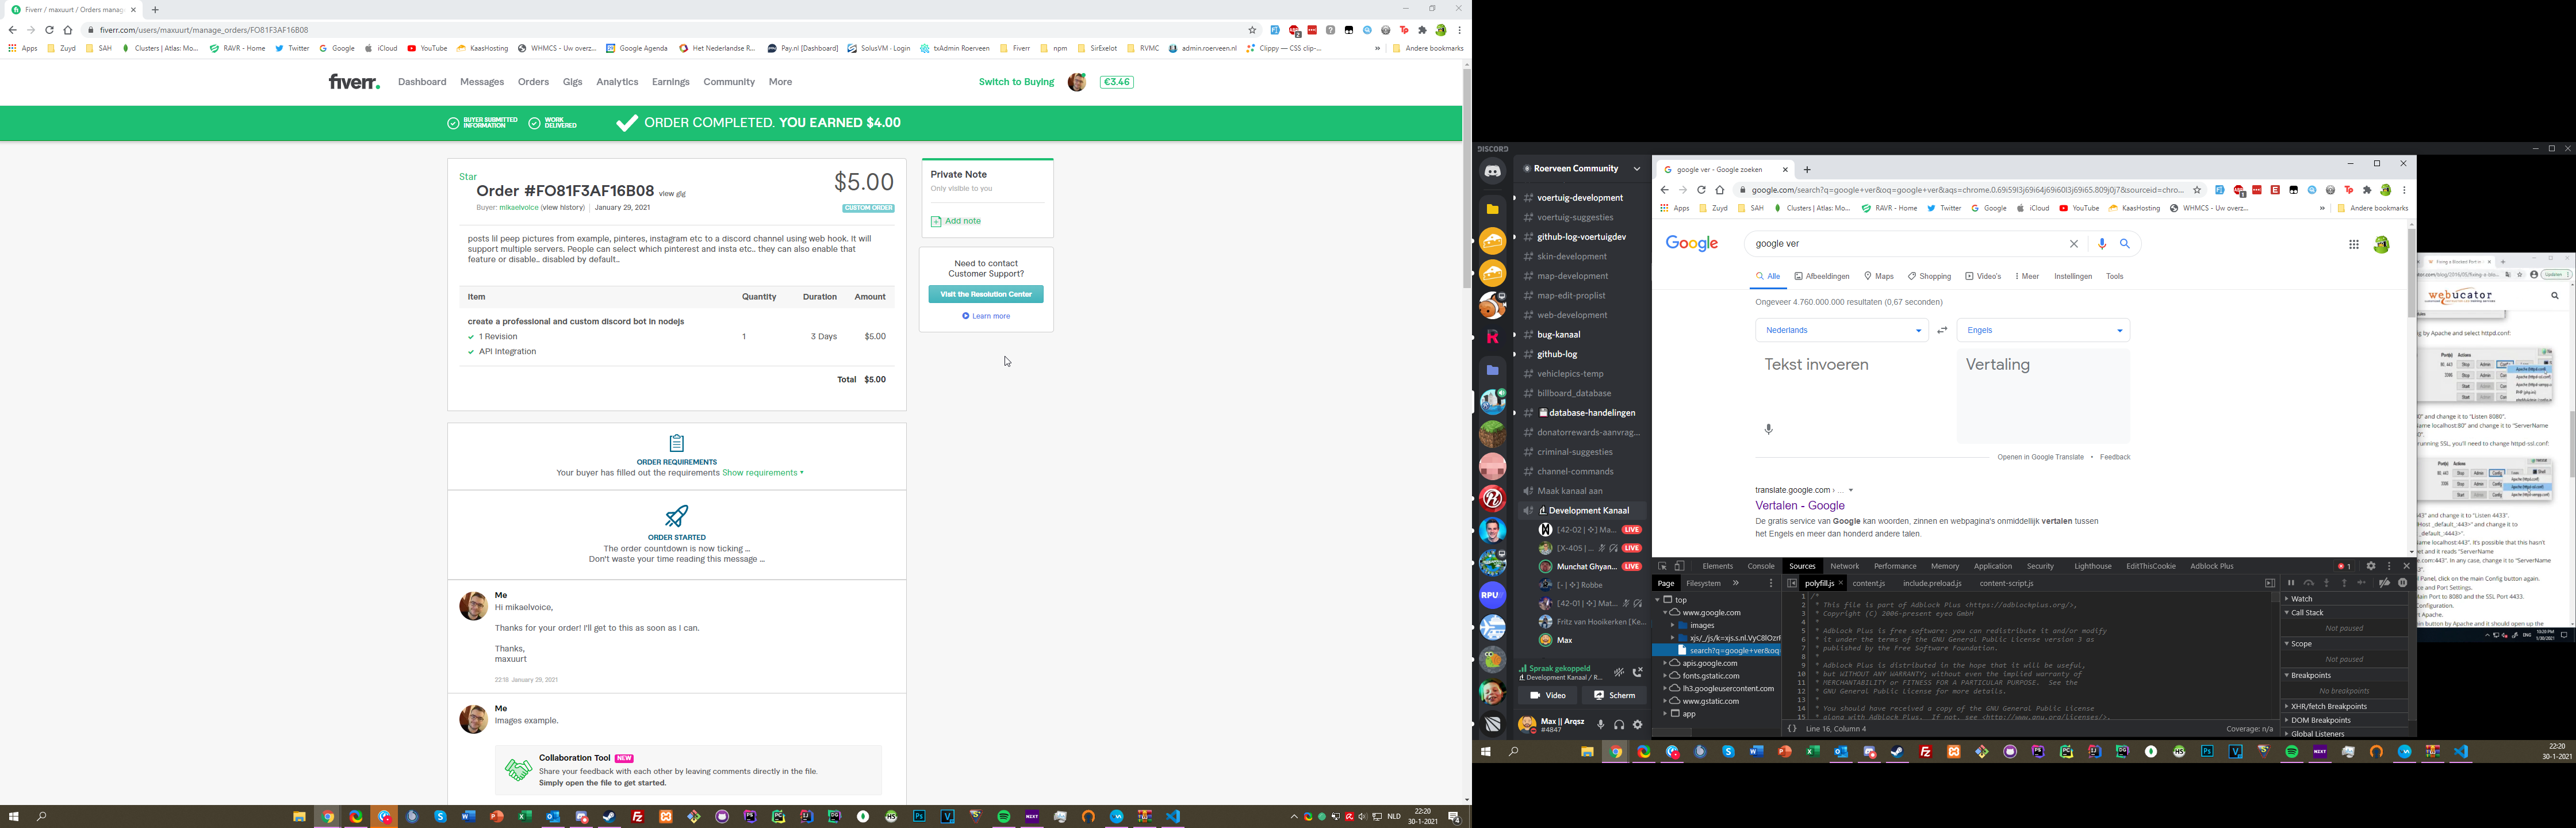Expand the apis.google.com tree node
This screenshot has width=2576, height=828.
click(1665, 663)
